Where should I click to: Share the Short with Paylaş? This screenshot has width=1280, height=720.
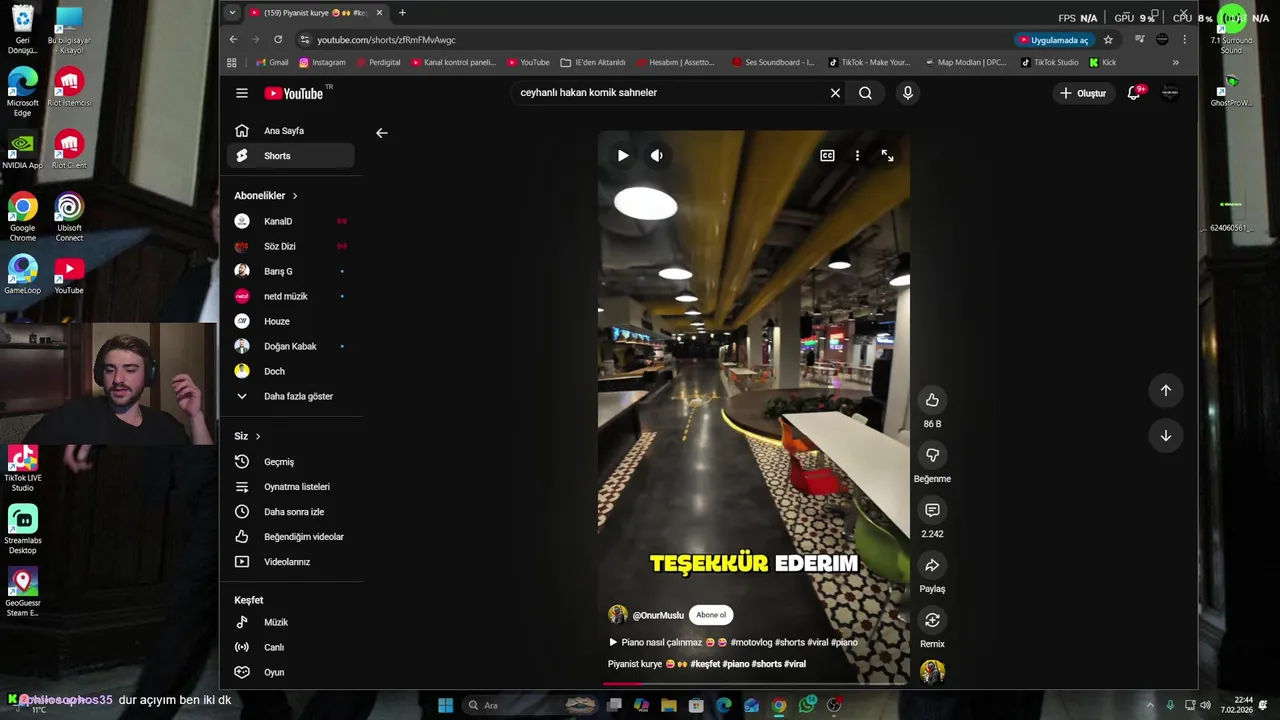(932, 565)
